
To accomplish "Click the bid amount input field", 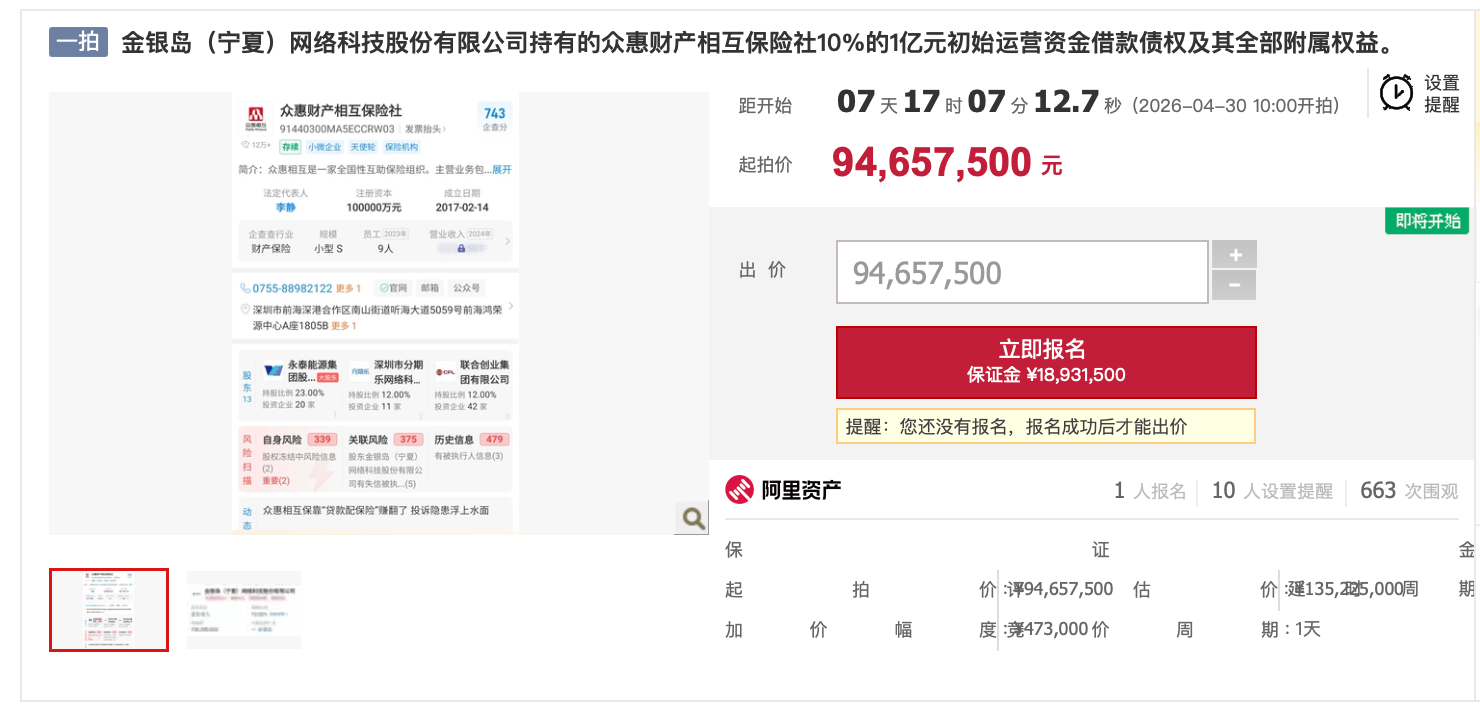I will pos(1021,270).
